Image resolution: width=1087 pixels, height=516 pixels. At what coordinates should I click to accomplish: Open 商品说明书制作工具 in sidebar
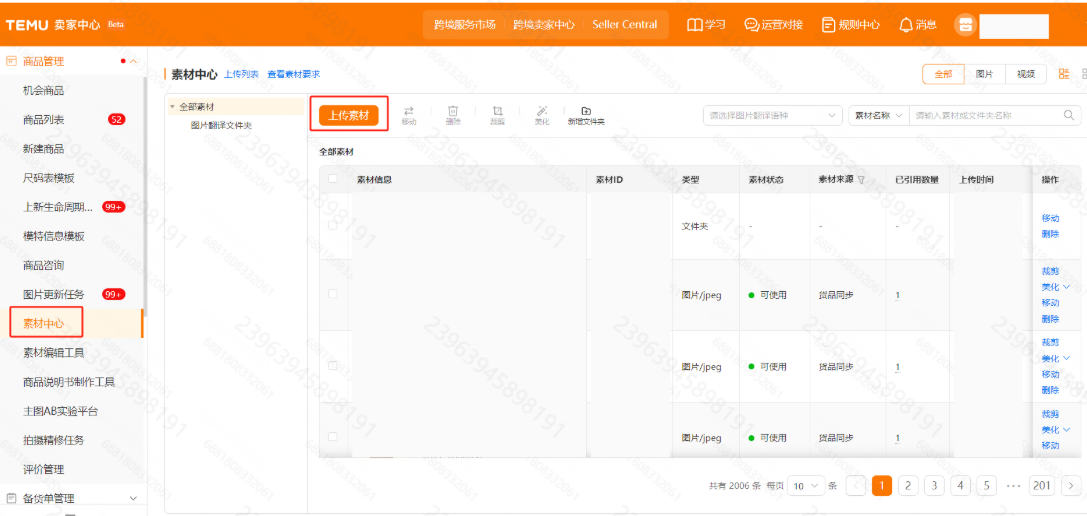(69, 381)
